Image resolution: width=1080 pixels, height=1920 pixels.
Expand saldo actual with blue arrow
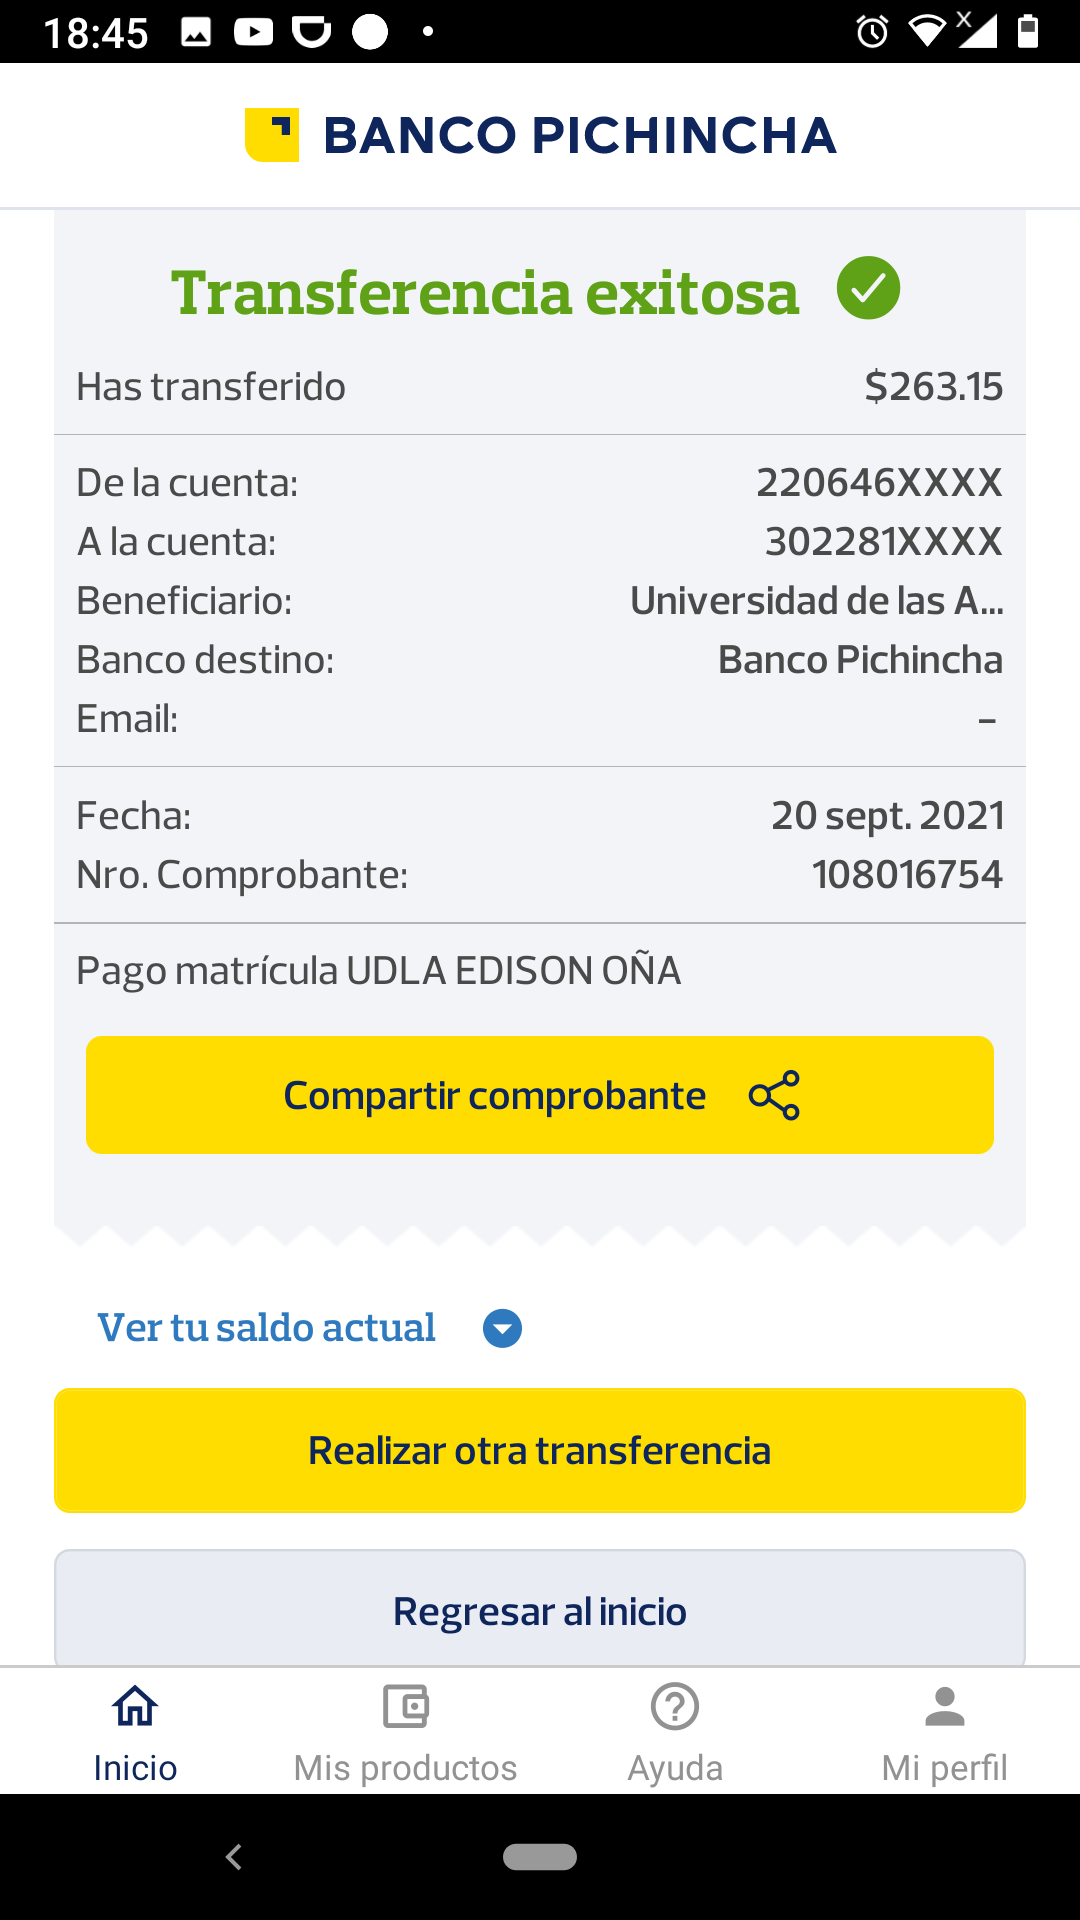(502, 1328)
